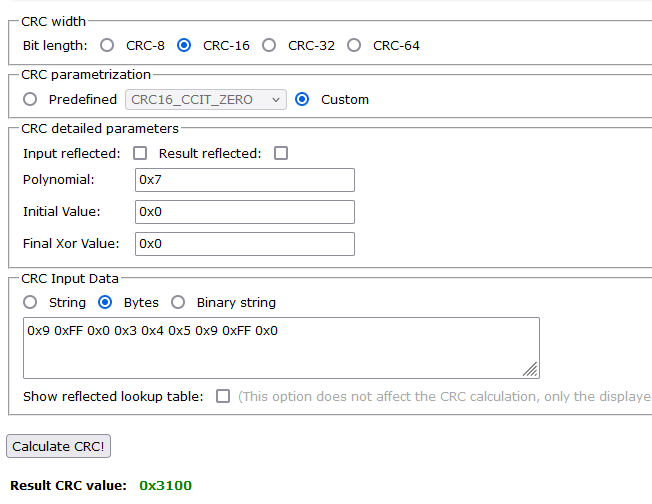Select the Custom parametrization option

tap(302, 99)
